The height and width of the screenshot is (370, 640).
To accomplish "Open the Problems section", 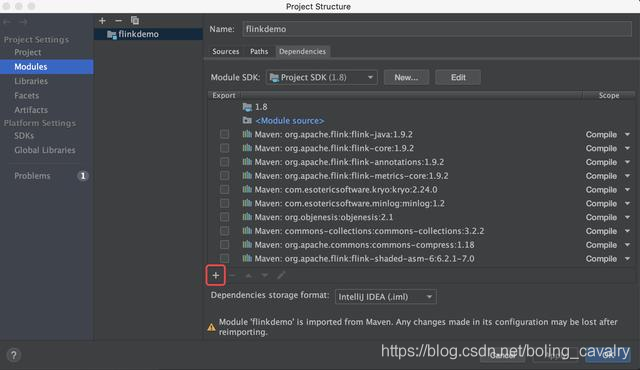I will coord(33,176).
